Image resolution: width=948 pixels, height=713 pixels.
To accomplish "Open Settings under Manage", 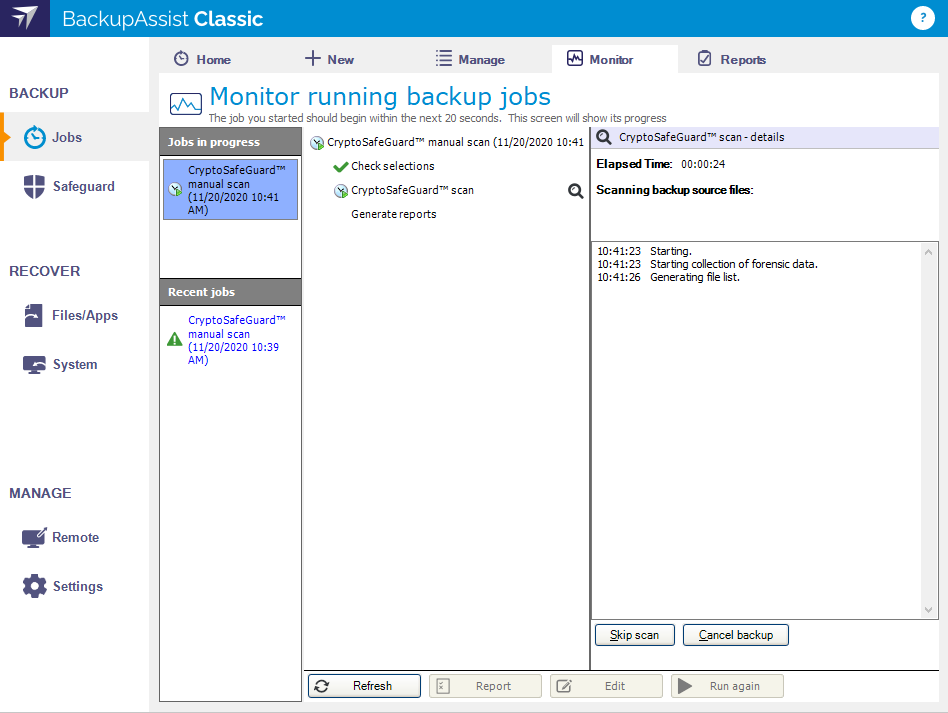I will click(x=75, y=586).
